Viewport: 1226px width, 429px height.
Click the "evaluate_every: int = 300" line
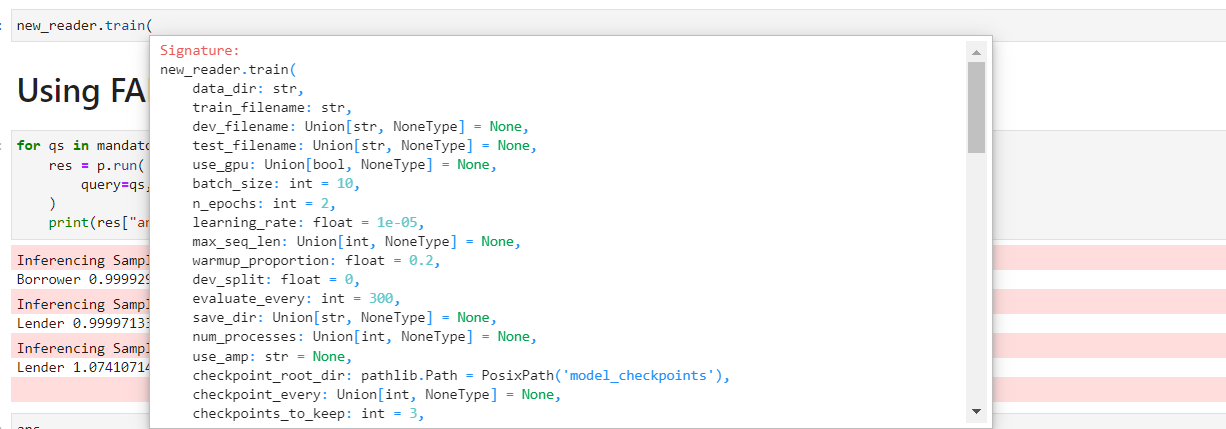pos(296,299)
